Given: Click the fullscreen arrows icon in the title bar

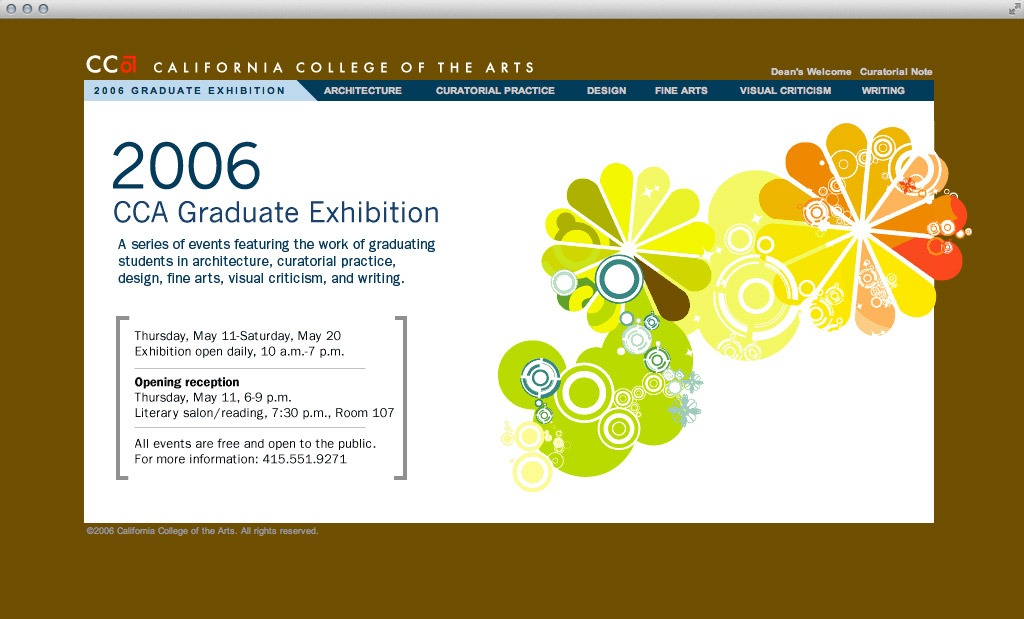Looking at the screenshot, I should 1015,8.
